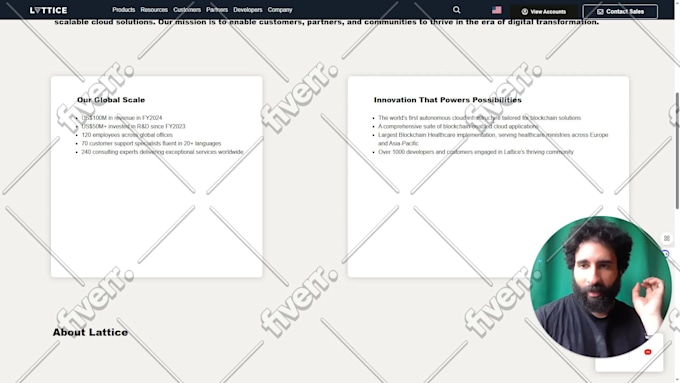Click 'Over 1000 developers' bullet
680x383 pixels.
click(x=476, y=152)
